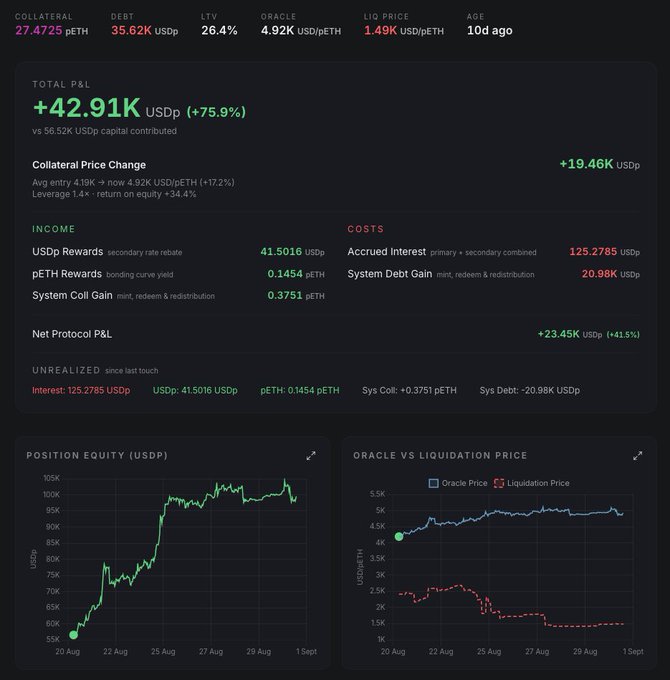Click the INCOME section heading
670x680 pixels.
point(54,229)
